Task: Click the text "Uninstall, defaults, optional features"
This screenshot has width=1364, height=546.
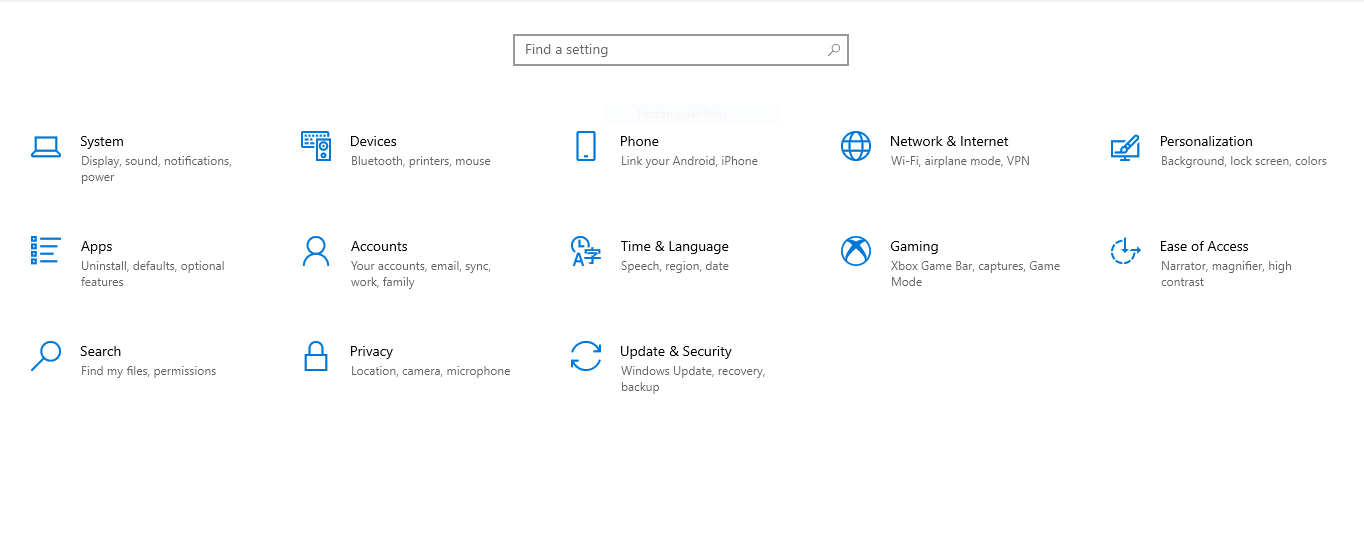Action: tap(153, 274)
